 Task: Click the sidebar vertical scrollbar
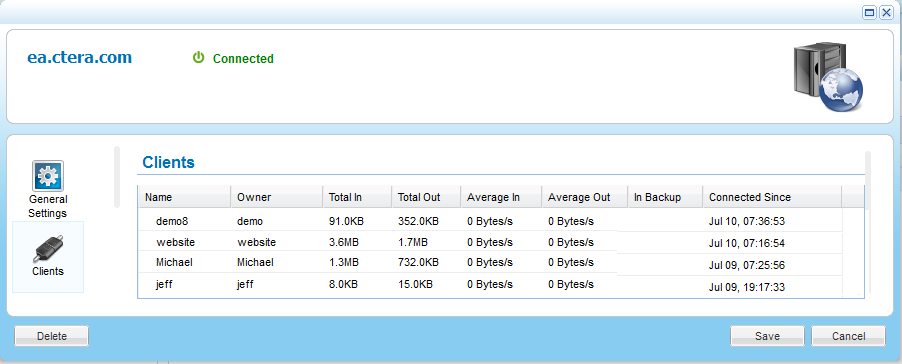coord(117,177)
